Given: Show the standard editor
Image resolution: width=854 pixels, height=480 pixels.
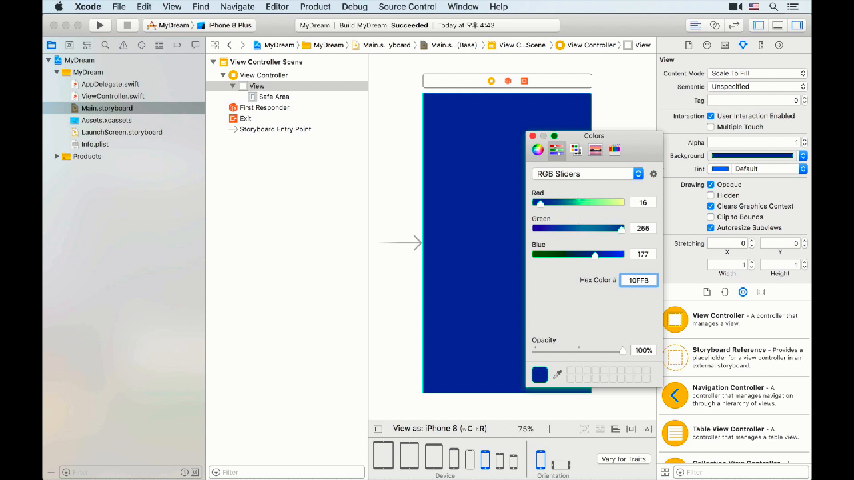Looking at the screenshot, I should (x=696, y=25).
